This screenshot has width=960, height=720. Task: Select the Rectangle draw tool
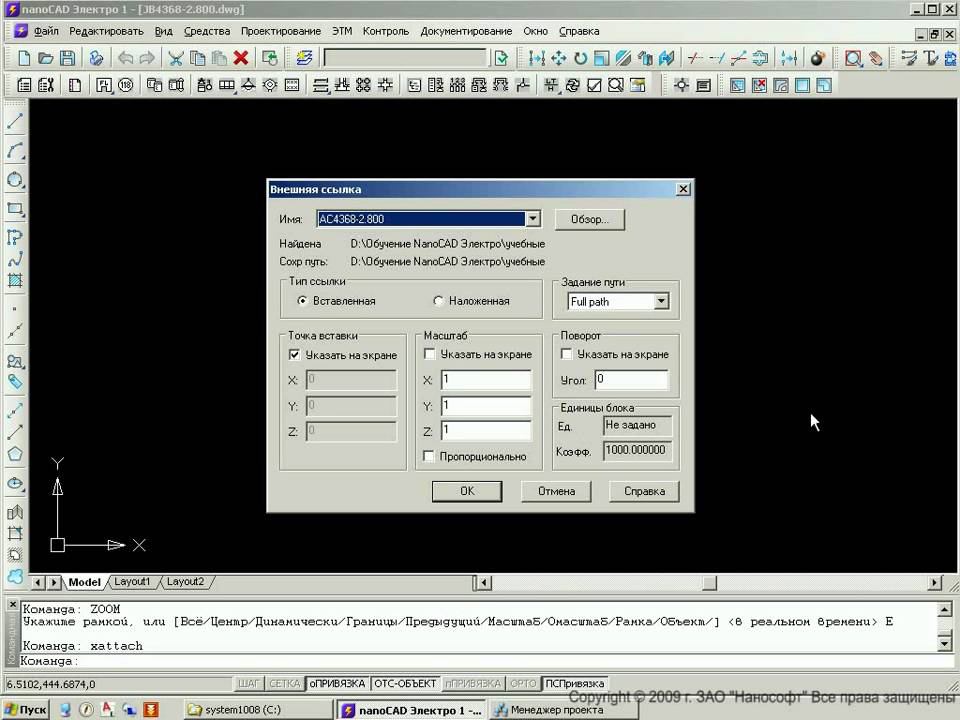[15, 209]
